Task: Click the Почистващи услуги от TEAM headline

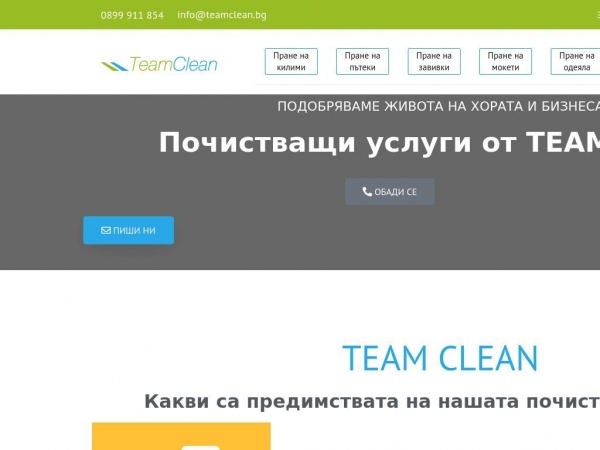Action: click(x=379, y=142)
